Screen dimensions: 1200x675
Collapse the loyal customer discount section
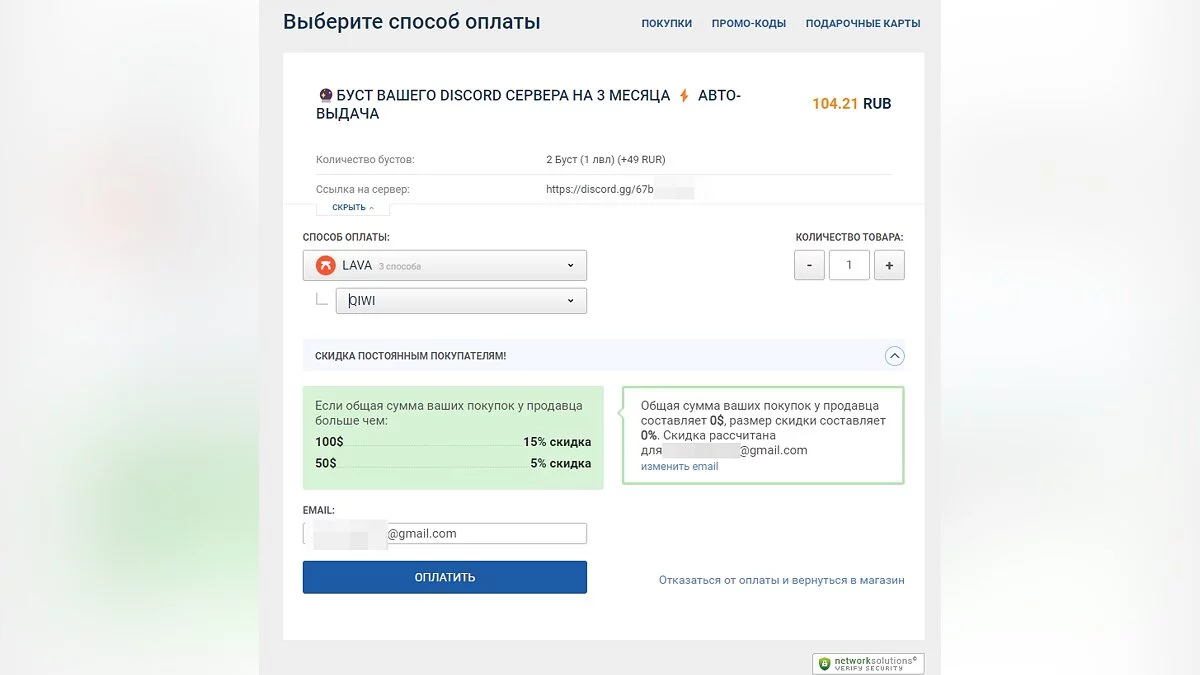pyautogui.click(x=895, y=356)
